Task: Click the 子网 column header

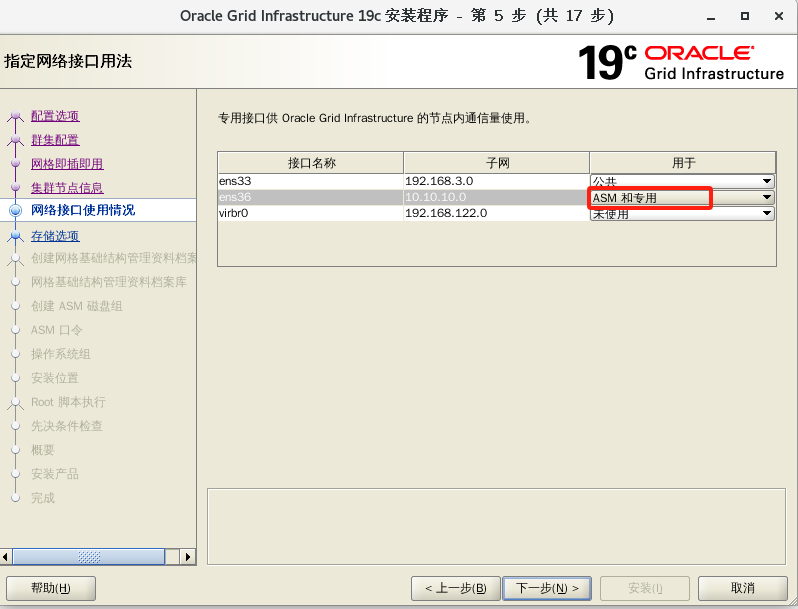Action: coord(496,163)
